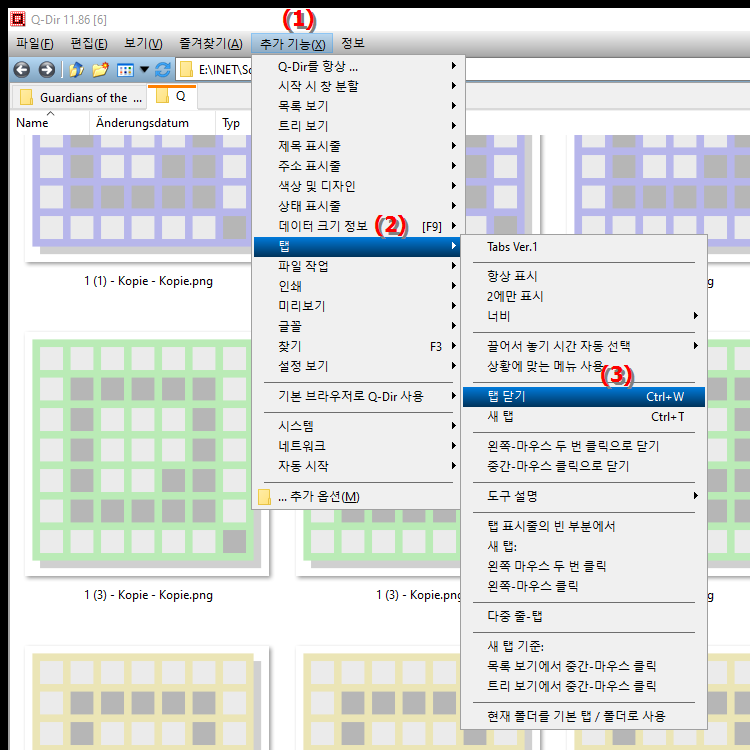
Task: Open the 편집(E) menu
Action: point(89,44)
